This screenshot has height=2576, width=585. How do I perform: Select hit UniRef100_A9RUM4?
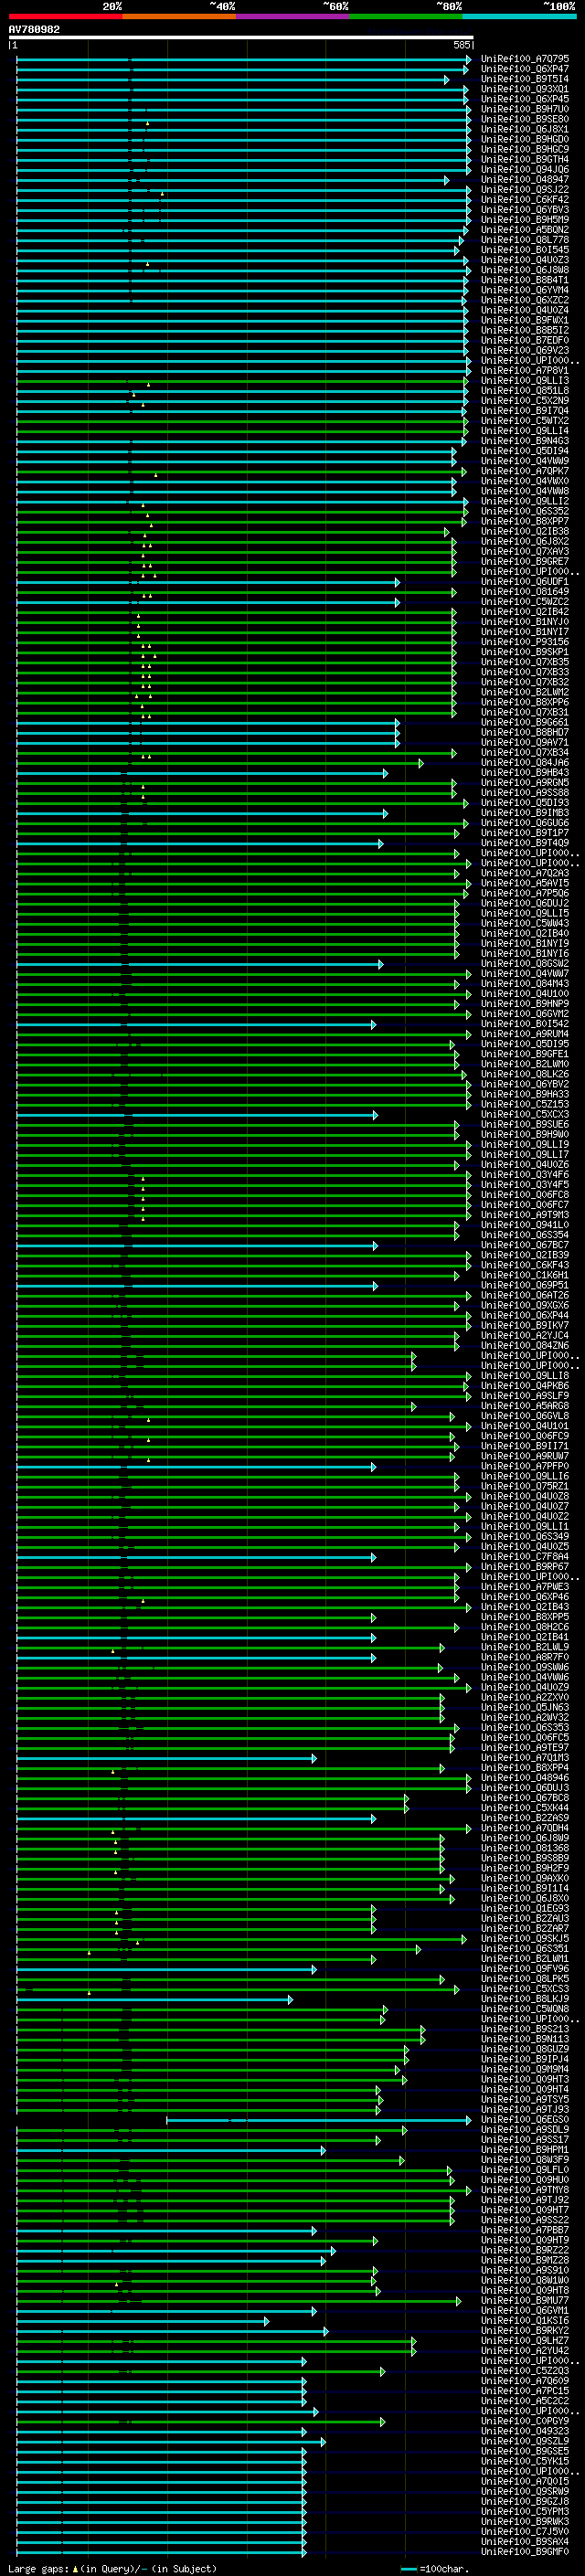525,1034
